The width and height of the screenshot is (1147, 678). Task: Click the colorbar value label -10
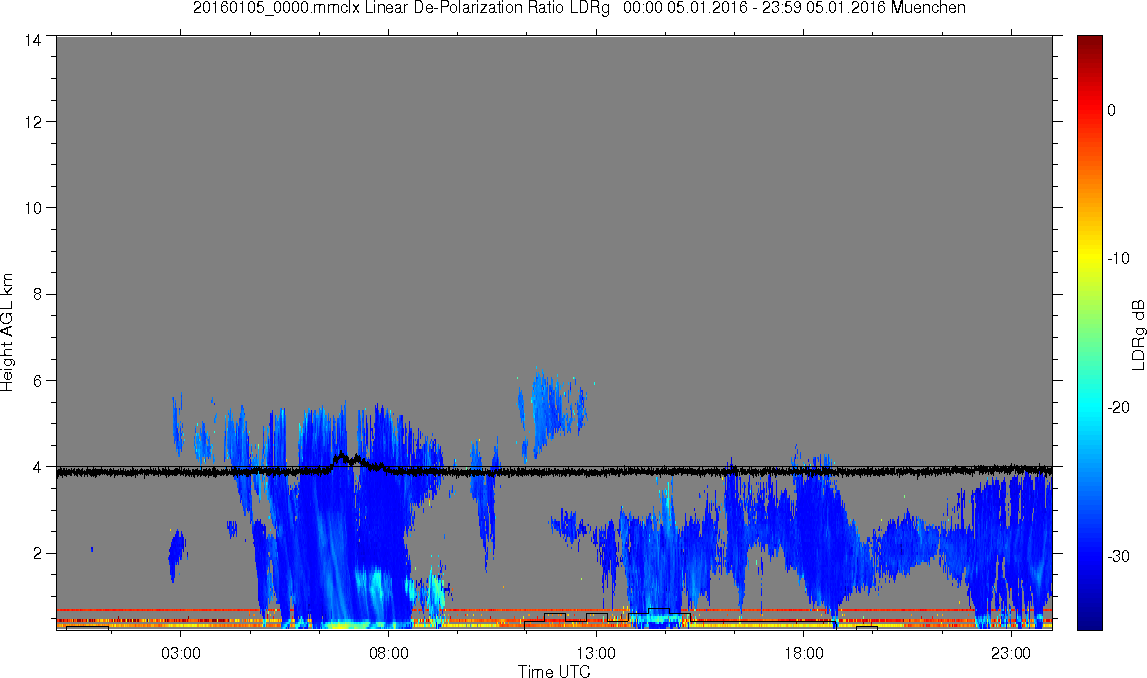click(x=1118, y=258)
